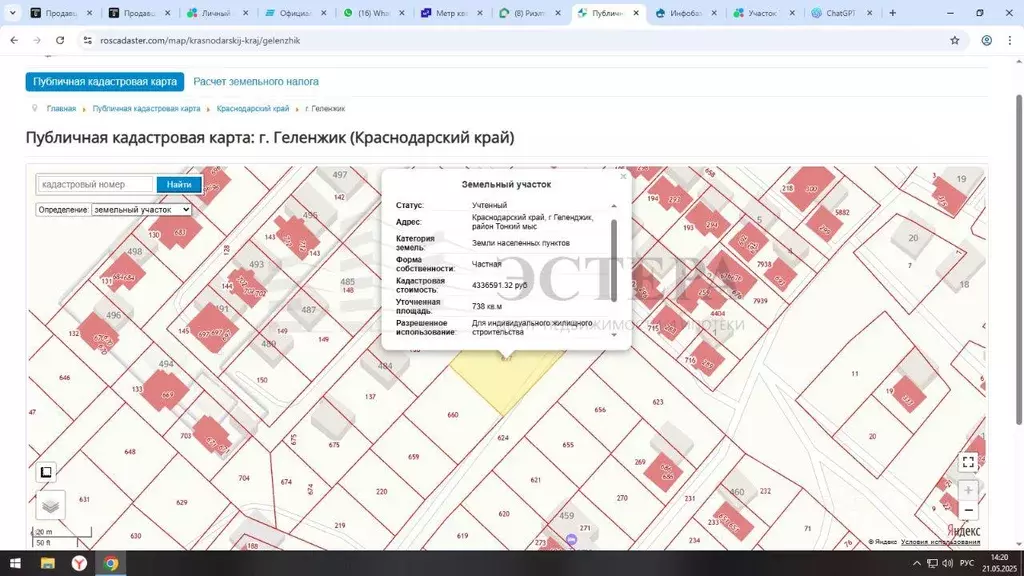Open Windows Start menu
The width and height of the screenshot is (1024, 576).
point(15,563)
